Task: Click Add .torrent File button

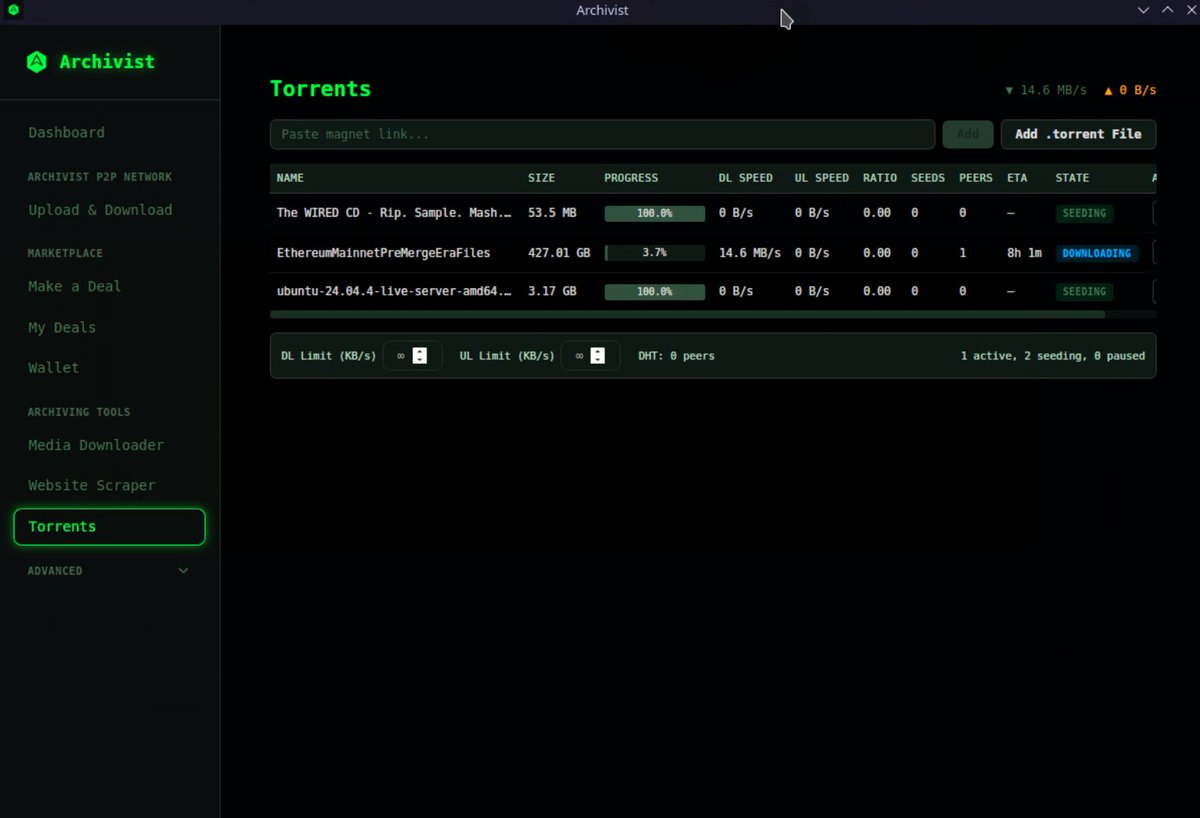Action: pyautogui.click(x=1078, y=134)
